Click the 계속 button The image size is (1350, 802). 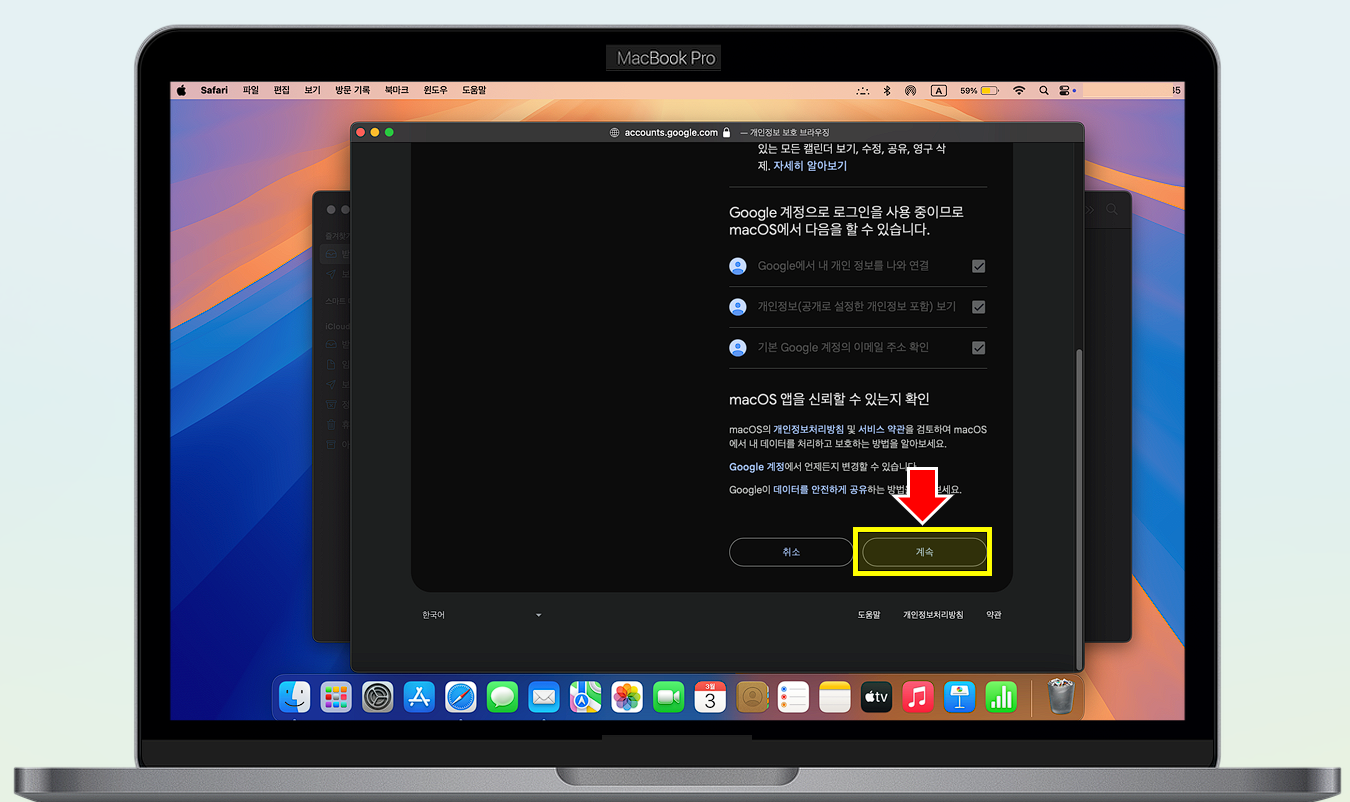pyautogui.click(x=925, y=552)
